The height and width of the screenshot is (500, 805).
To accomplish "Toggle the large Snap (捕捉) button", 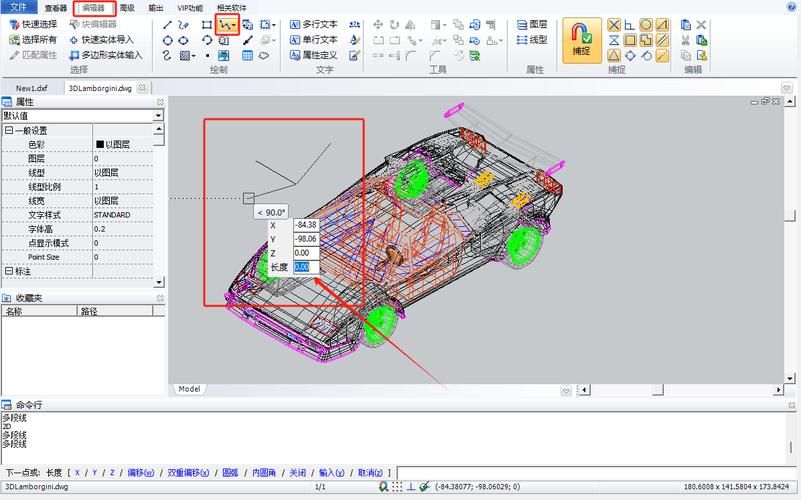I will pyautogui.click(x=582, y=41).
